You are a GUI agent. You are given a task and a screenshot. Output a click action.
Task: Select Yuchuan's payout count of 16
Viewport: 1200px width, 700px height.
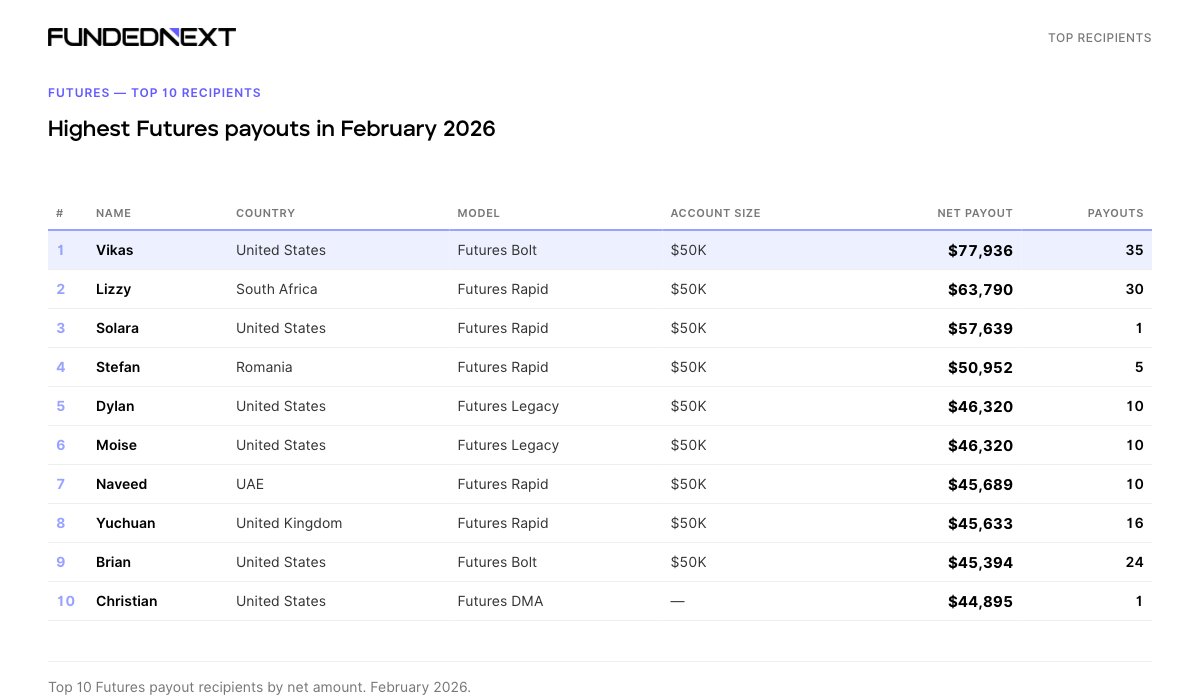pyautogui.click(x=1134, y=523)
